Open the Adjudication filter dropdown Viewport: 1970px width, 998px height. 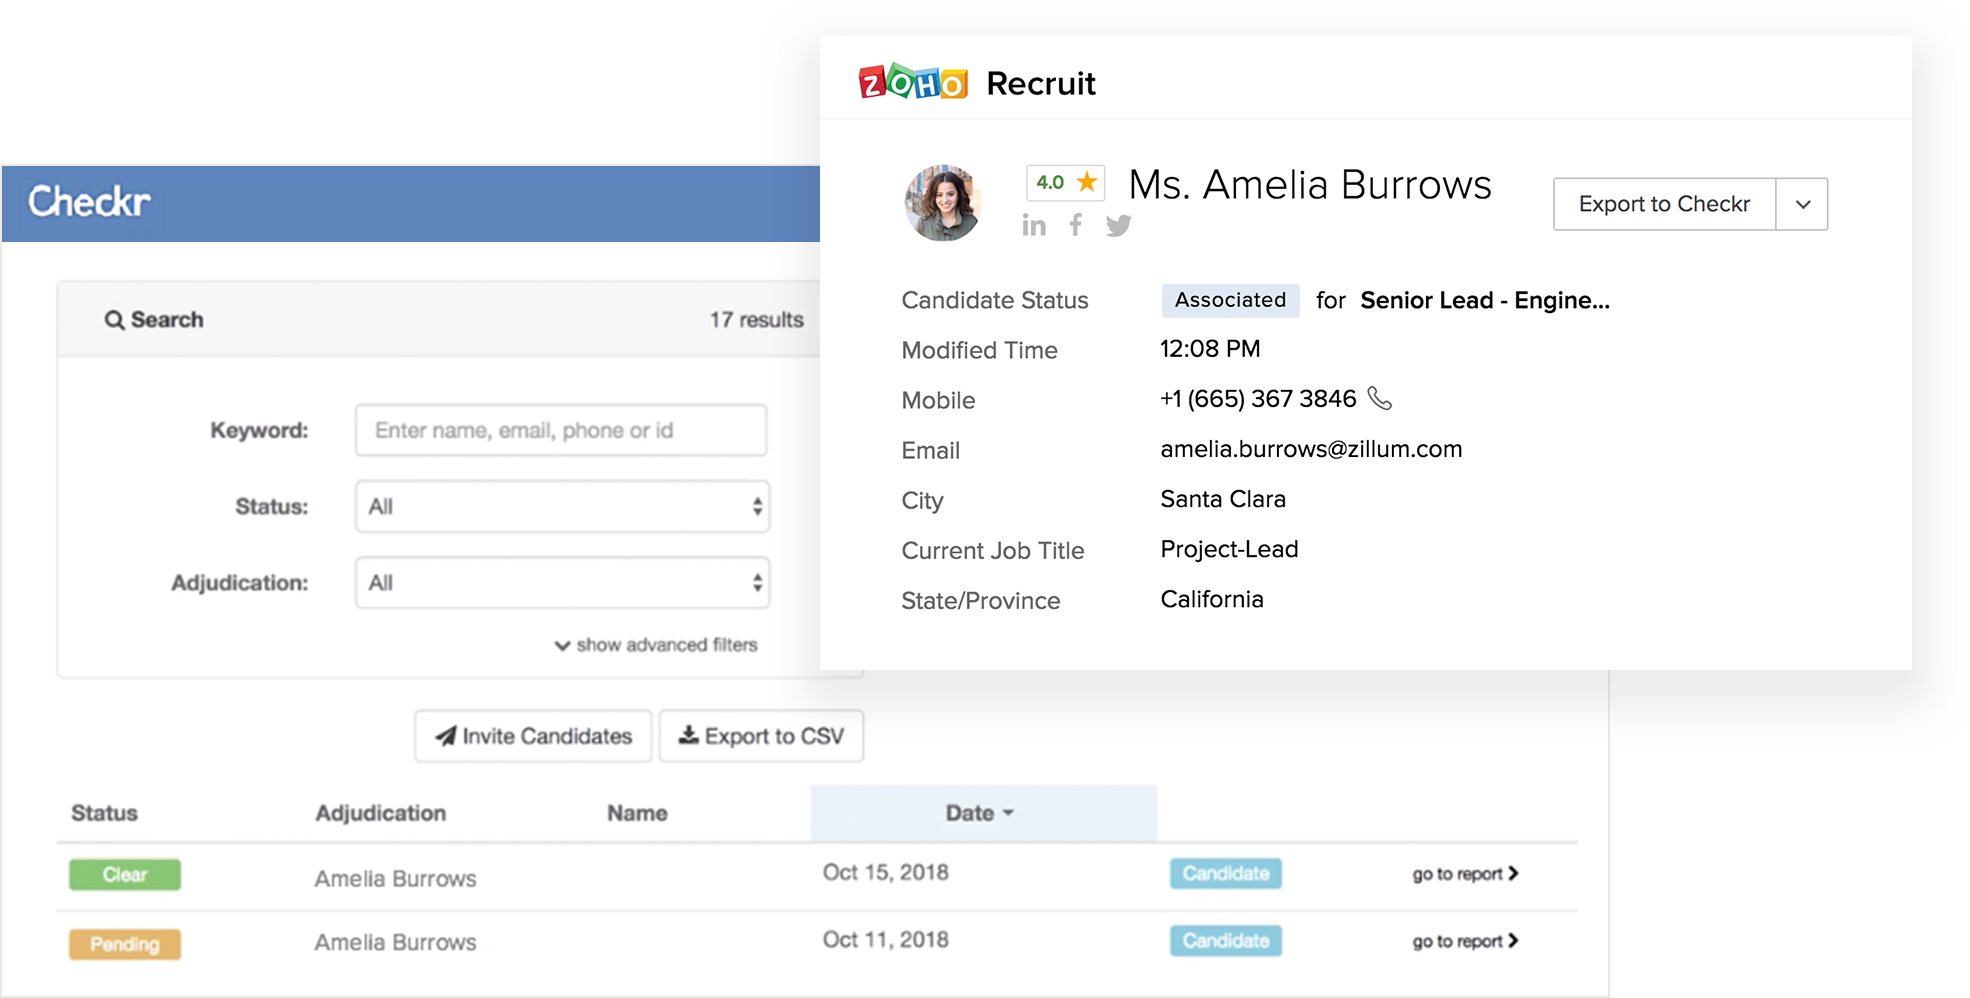pos(561,583)
